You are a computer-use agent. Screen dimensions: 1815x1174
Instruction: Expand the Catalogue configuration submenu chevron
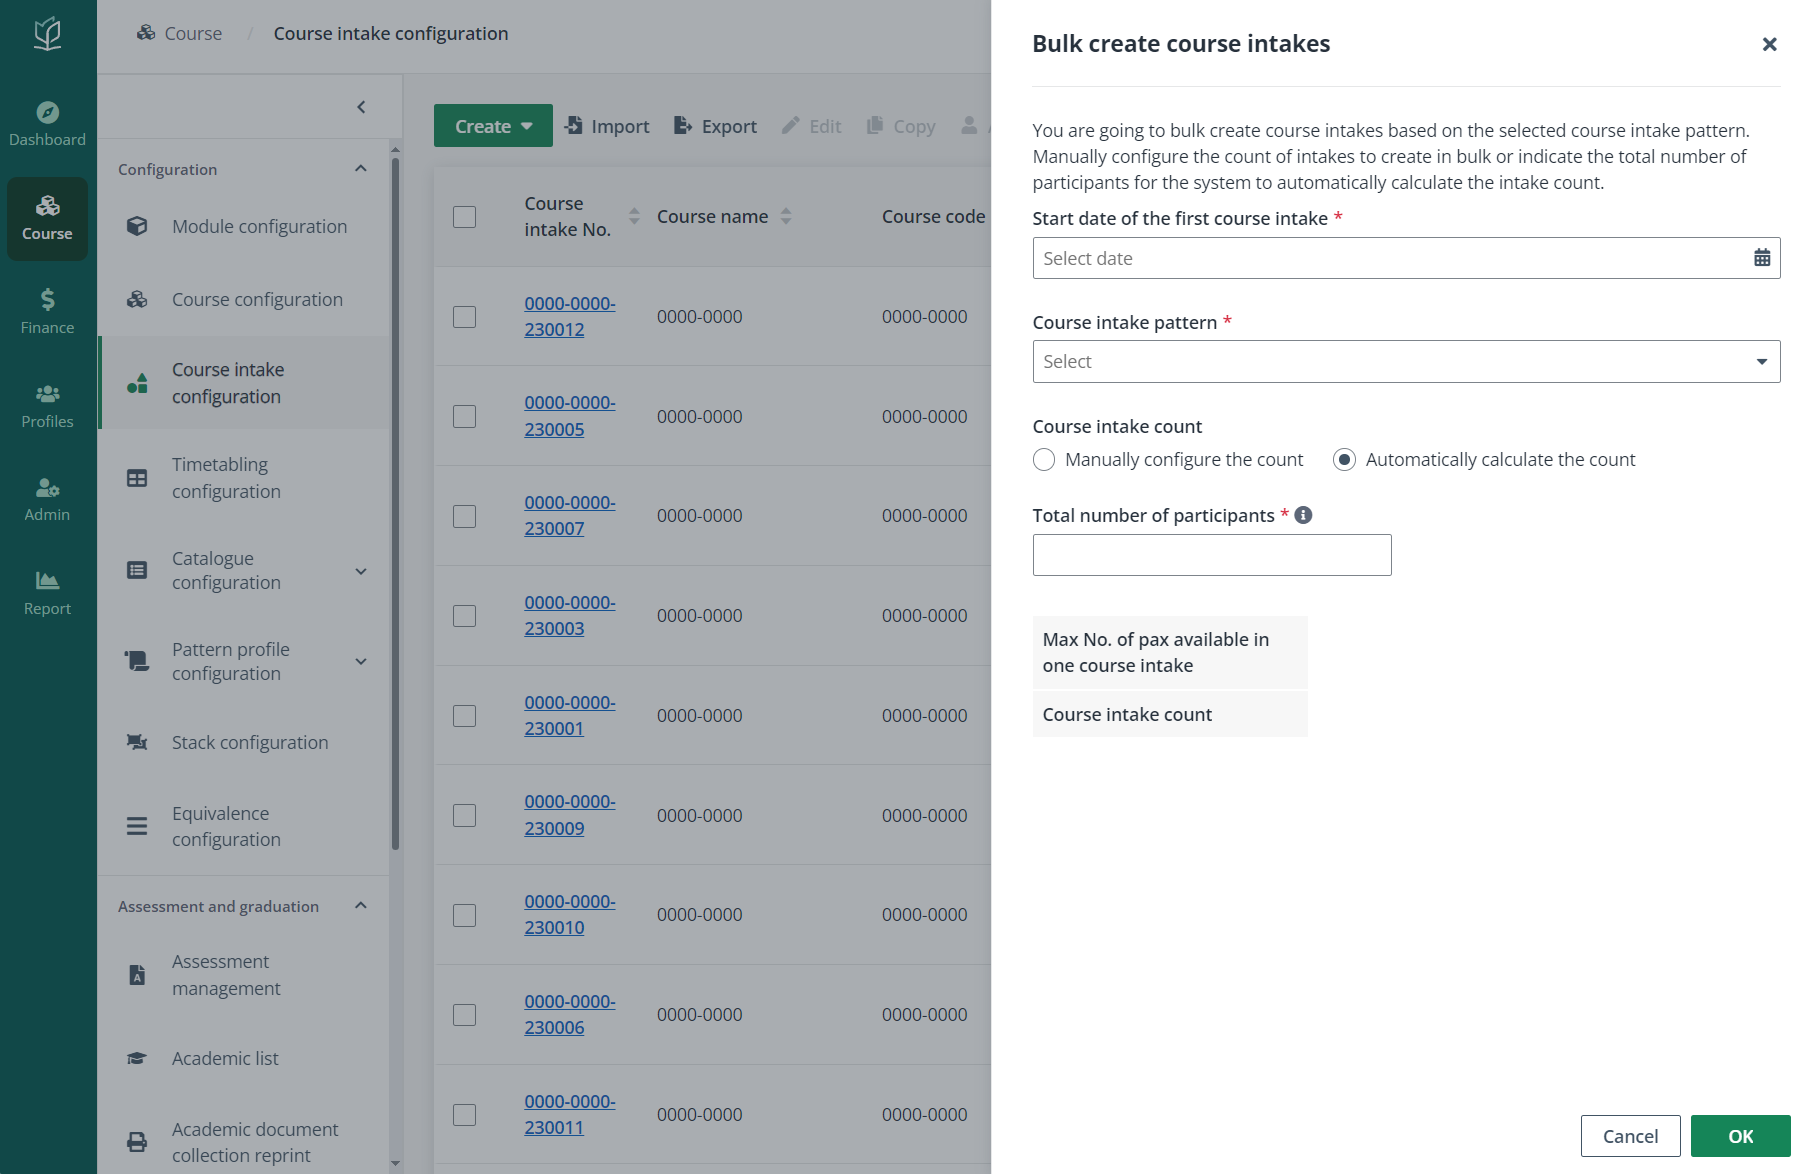tap(361, 571)
